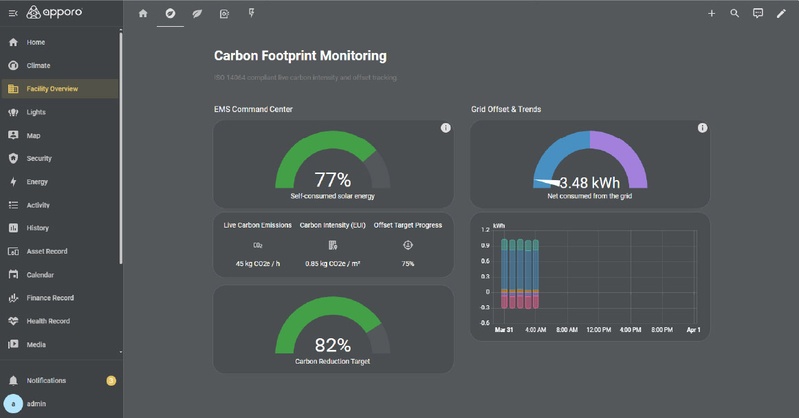The image size is (799, 418).
Task: Click the Activity list icon
Action: [13, 205]
